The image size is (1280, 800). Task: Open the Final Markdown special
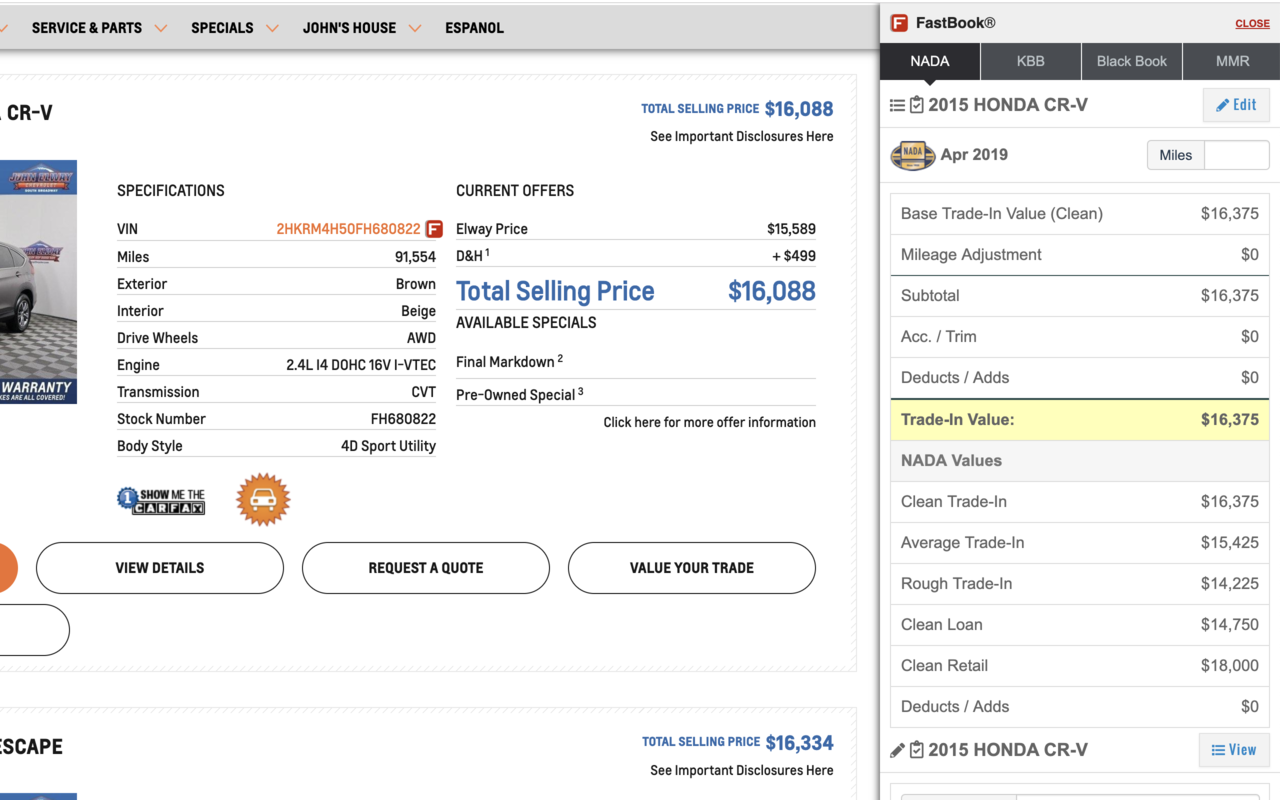[509, 361]
